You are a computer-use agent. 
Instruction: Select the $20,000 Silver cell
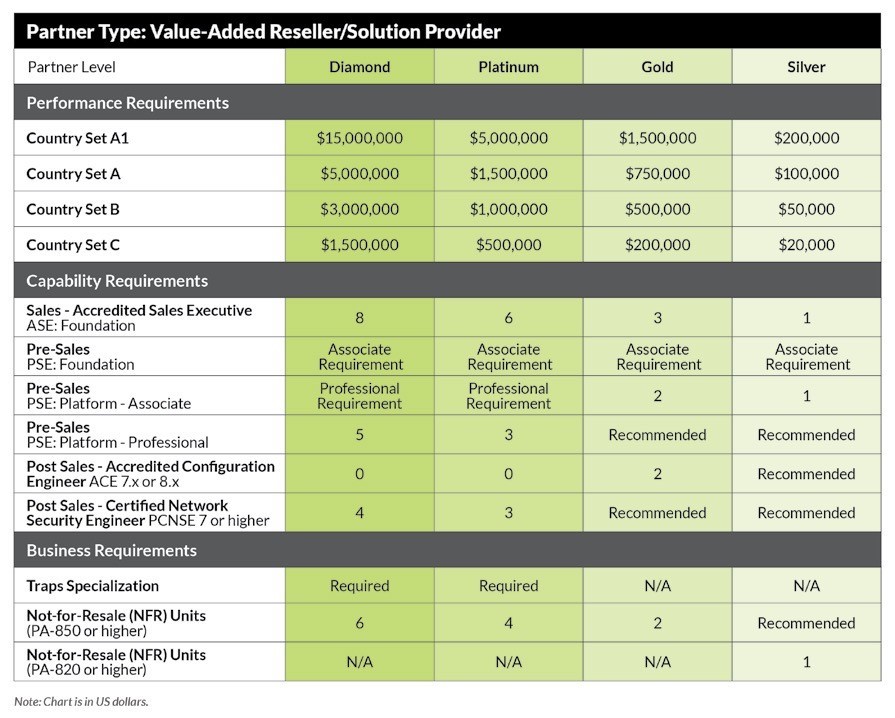(x=806, y=245)
